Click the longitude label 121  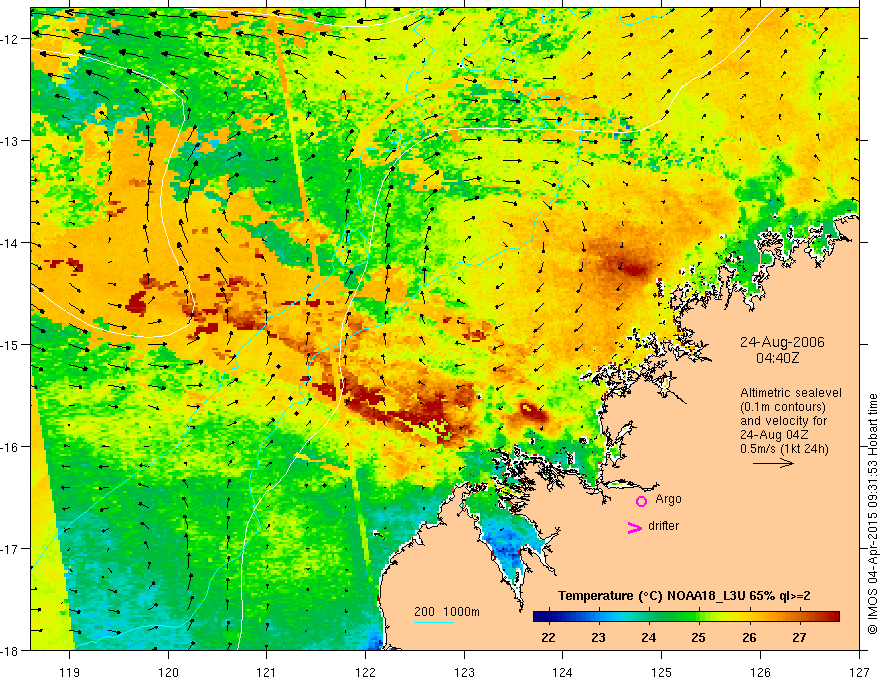[x=267, y=672]
